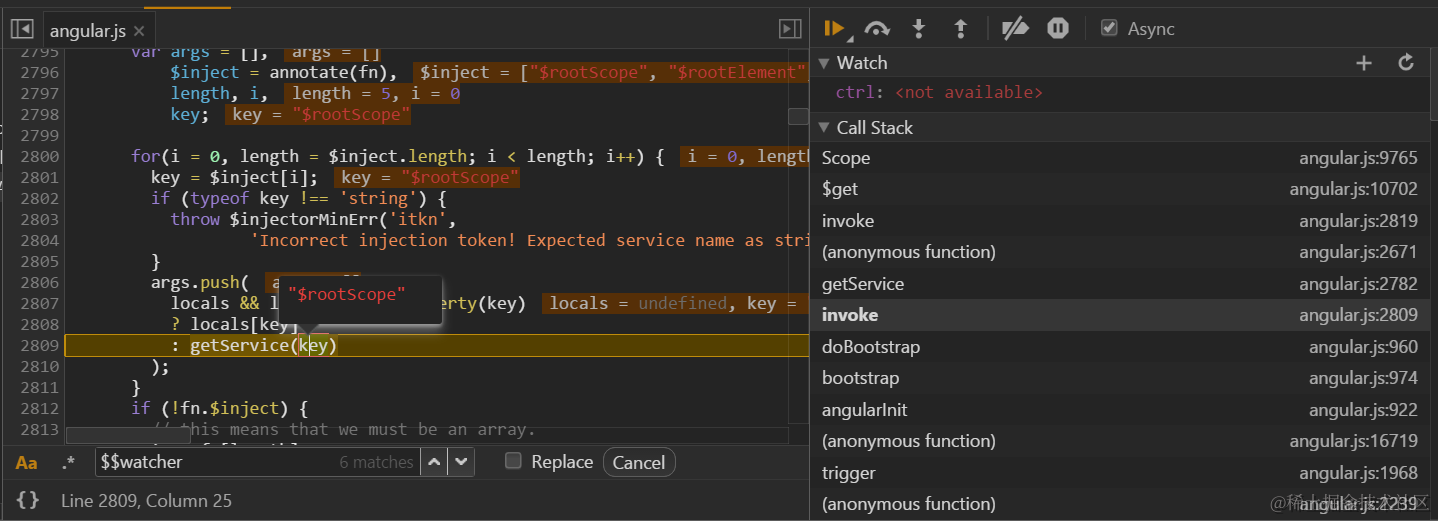1438x521 pixels.
Task: Select the doBootstrap call stack frame
Action: [1120, 347]
